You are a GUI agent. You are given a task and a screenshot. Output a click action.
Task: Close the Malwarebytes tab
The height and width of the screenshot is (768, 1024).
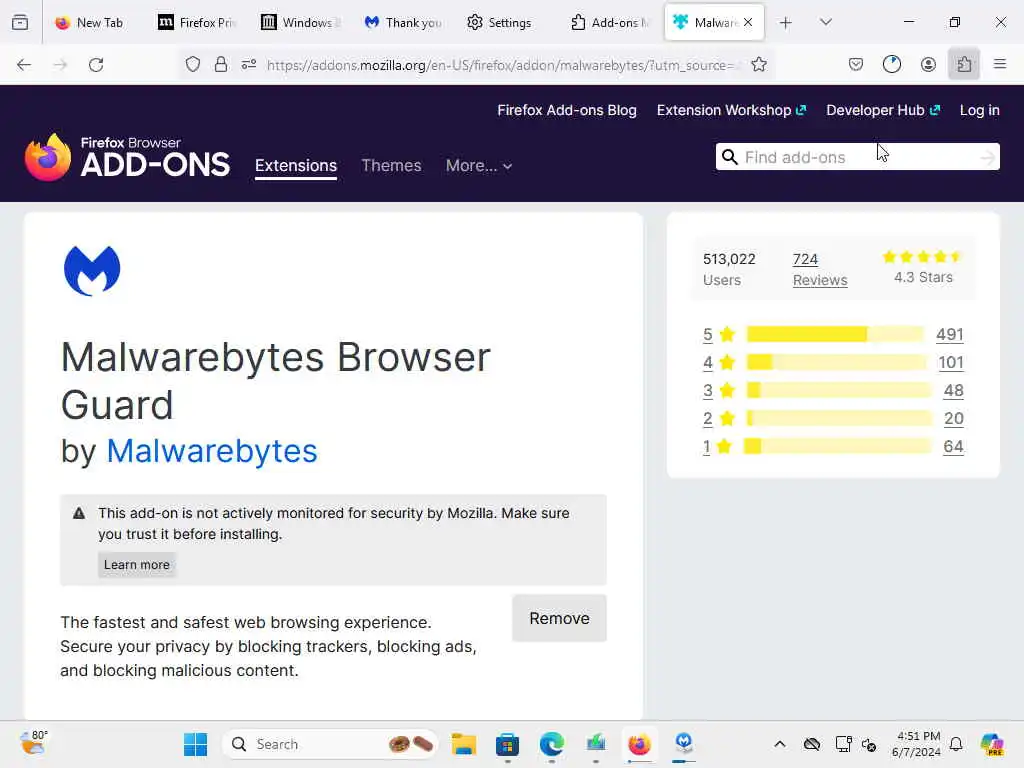click(x=748, y=22)
